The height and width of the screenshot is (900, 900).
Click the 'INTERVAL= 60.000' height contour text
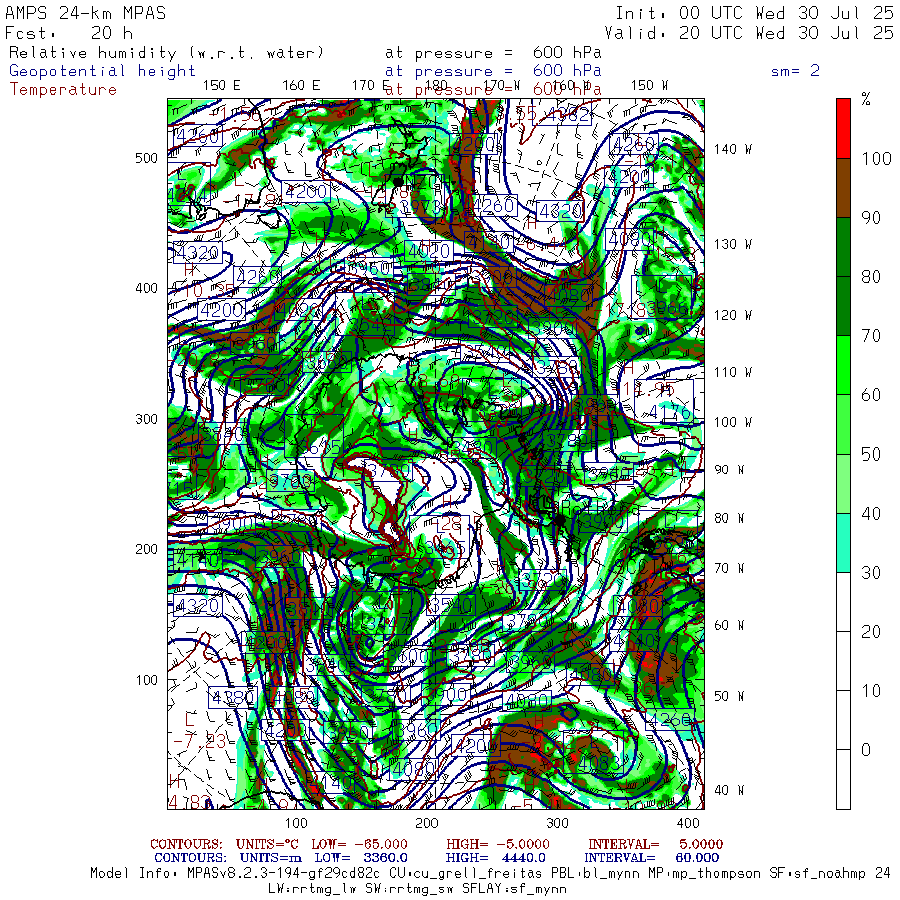coord(649,858)
